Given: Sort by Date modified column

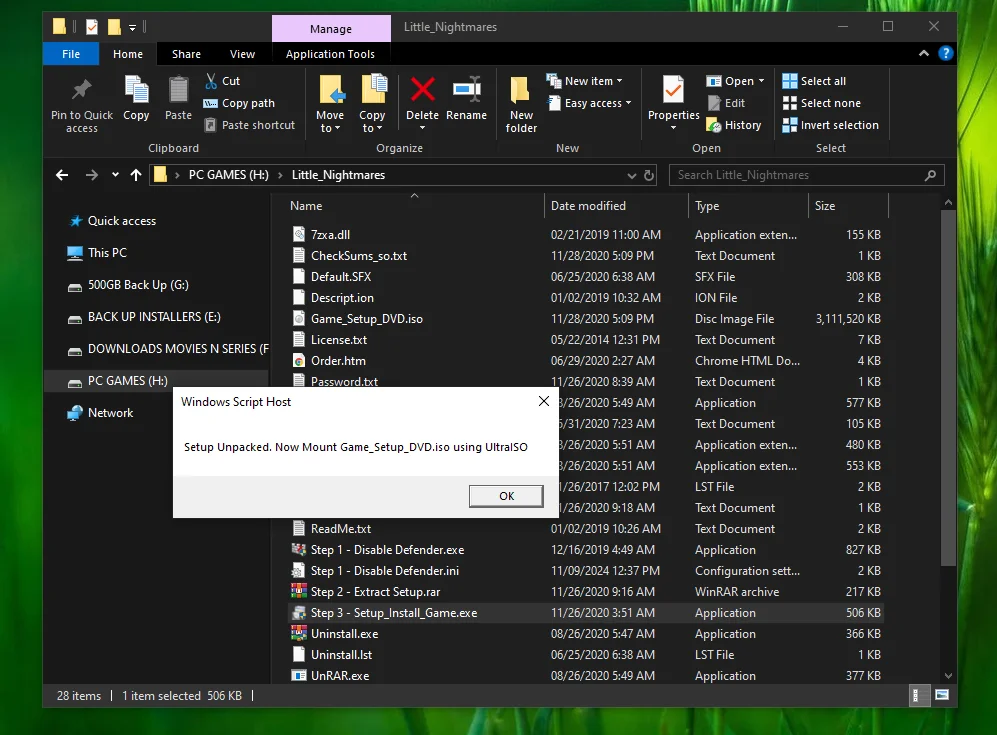Looking at the screenshot, I should (x=615, y=206).
